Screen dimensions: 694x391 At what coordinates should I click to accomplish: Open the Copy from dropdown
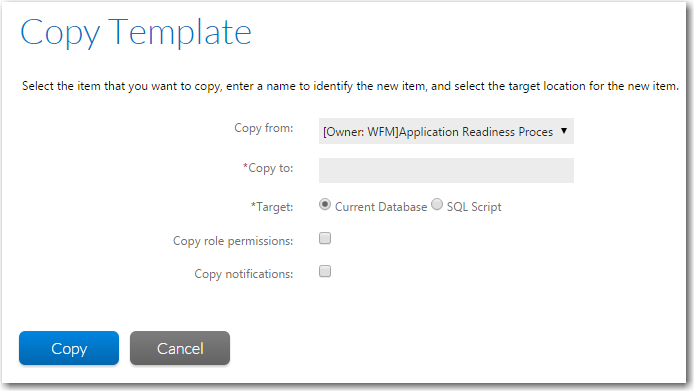pos(446,131)
